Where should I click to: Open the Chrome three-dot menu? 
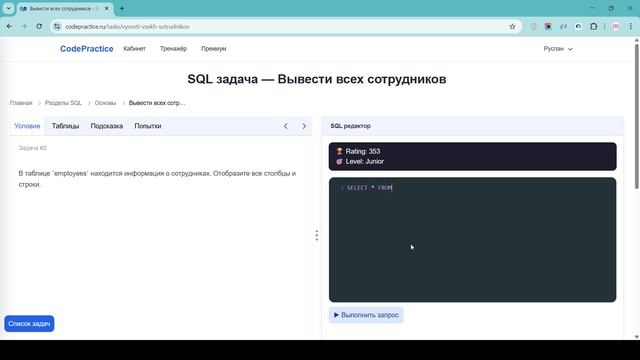click(x=631, y=27)
